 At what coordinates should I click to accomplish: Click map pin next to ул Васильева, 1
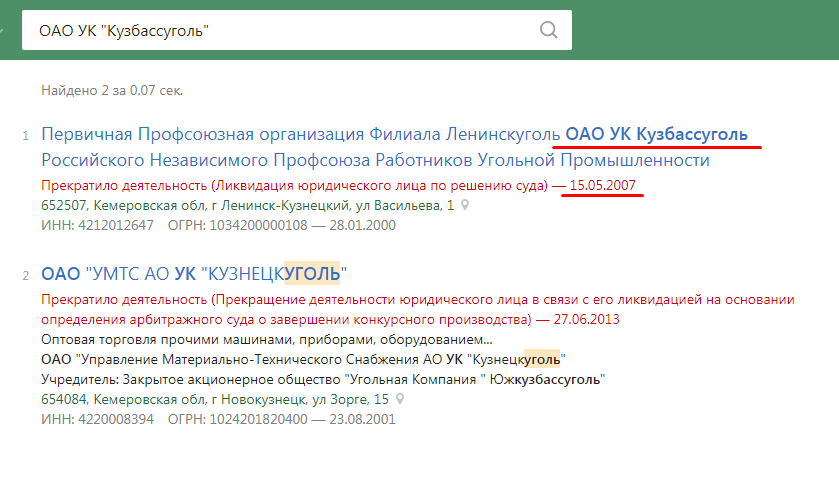tap(465, 205)
